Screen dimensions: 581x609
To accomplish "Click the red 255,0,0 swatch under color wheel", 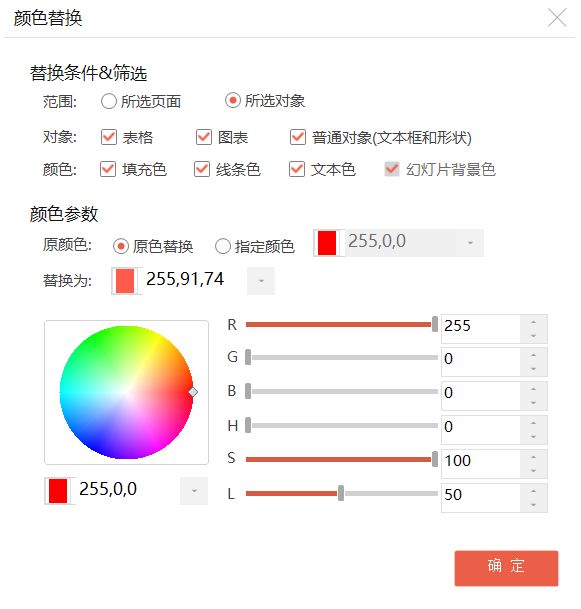I will [x=58, y=491].
